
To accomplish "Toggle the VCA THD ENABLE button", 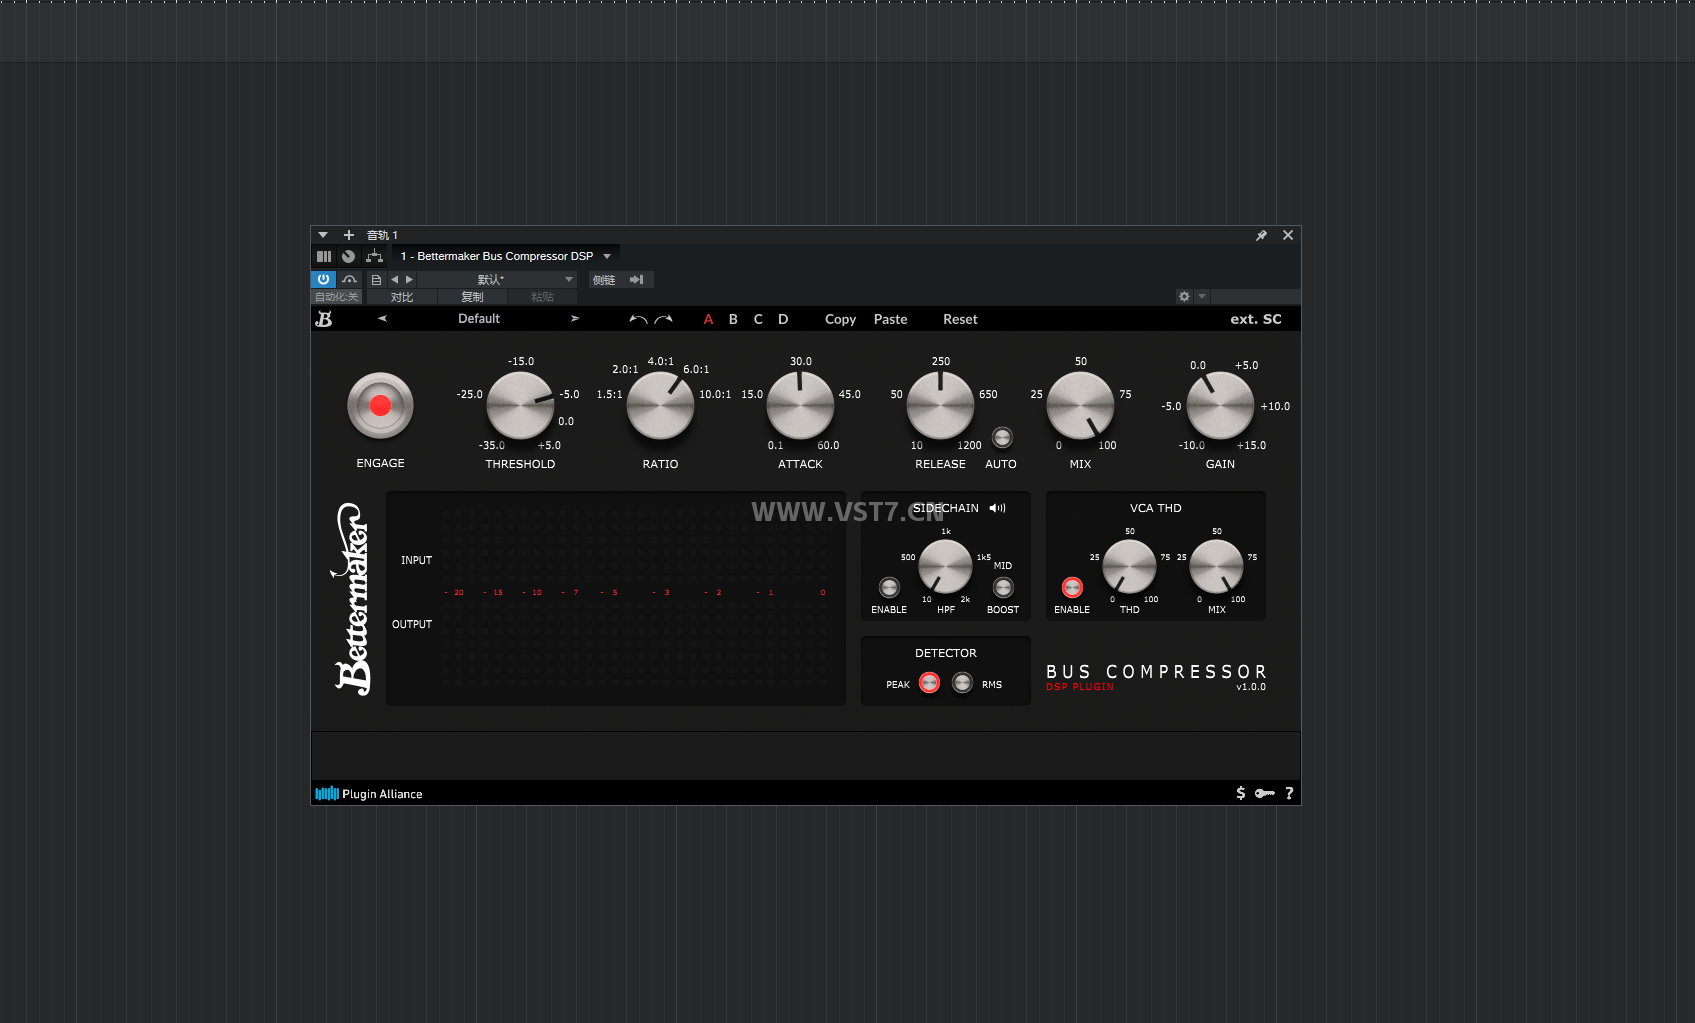I will point(1072,587).
